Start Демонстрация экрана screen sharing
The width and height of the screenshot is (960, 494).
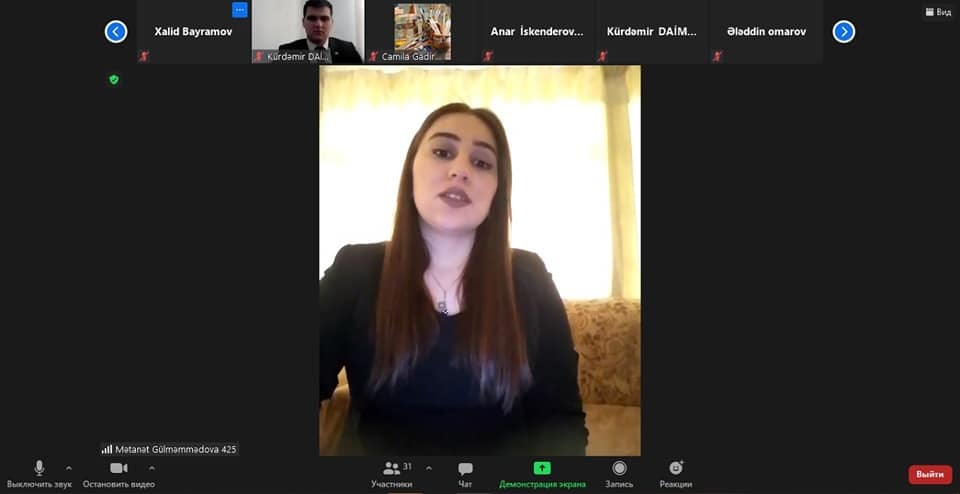coord(542,474)
